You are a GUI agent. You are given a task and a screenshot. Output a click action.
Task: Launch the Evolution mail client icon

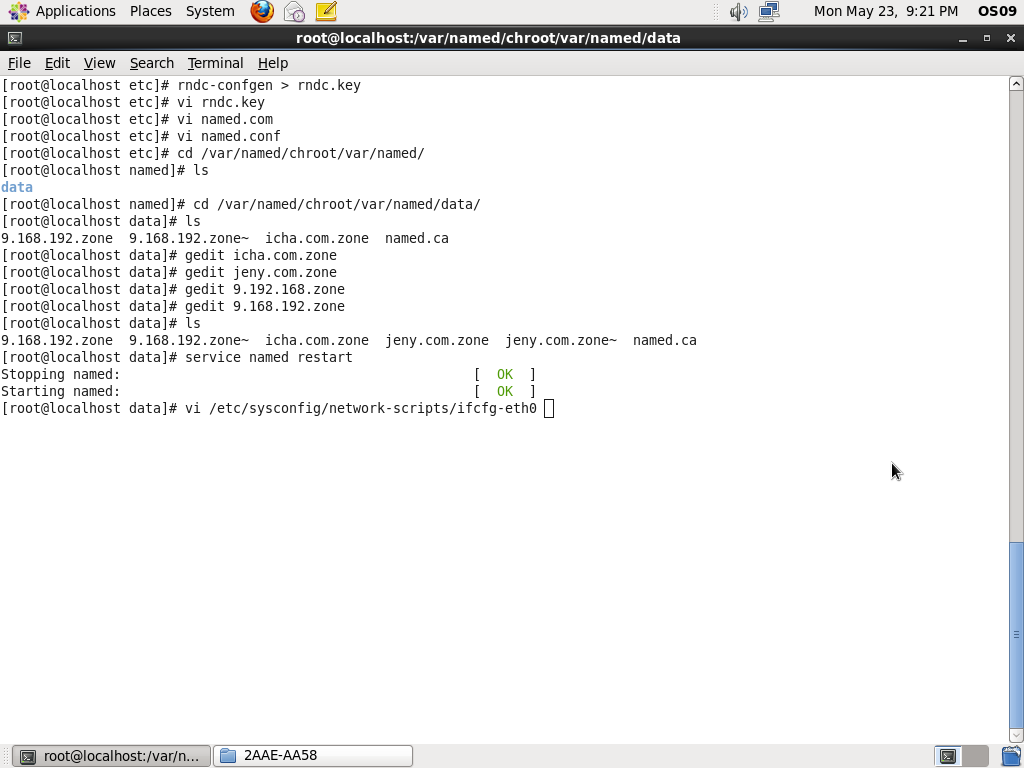(293, 11)
